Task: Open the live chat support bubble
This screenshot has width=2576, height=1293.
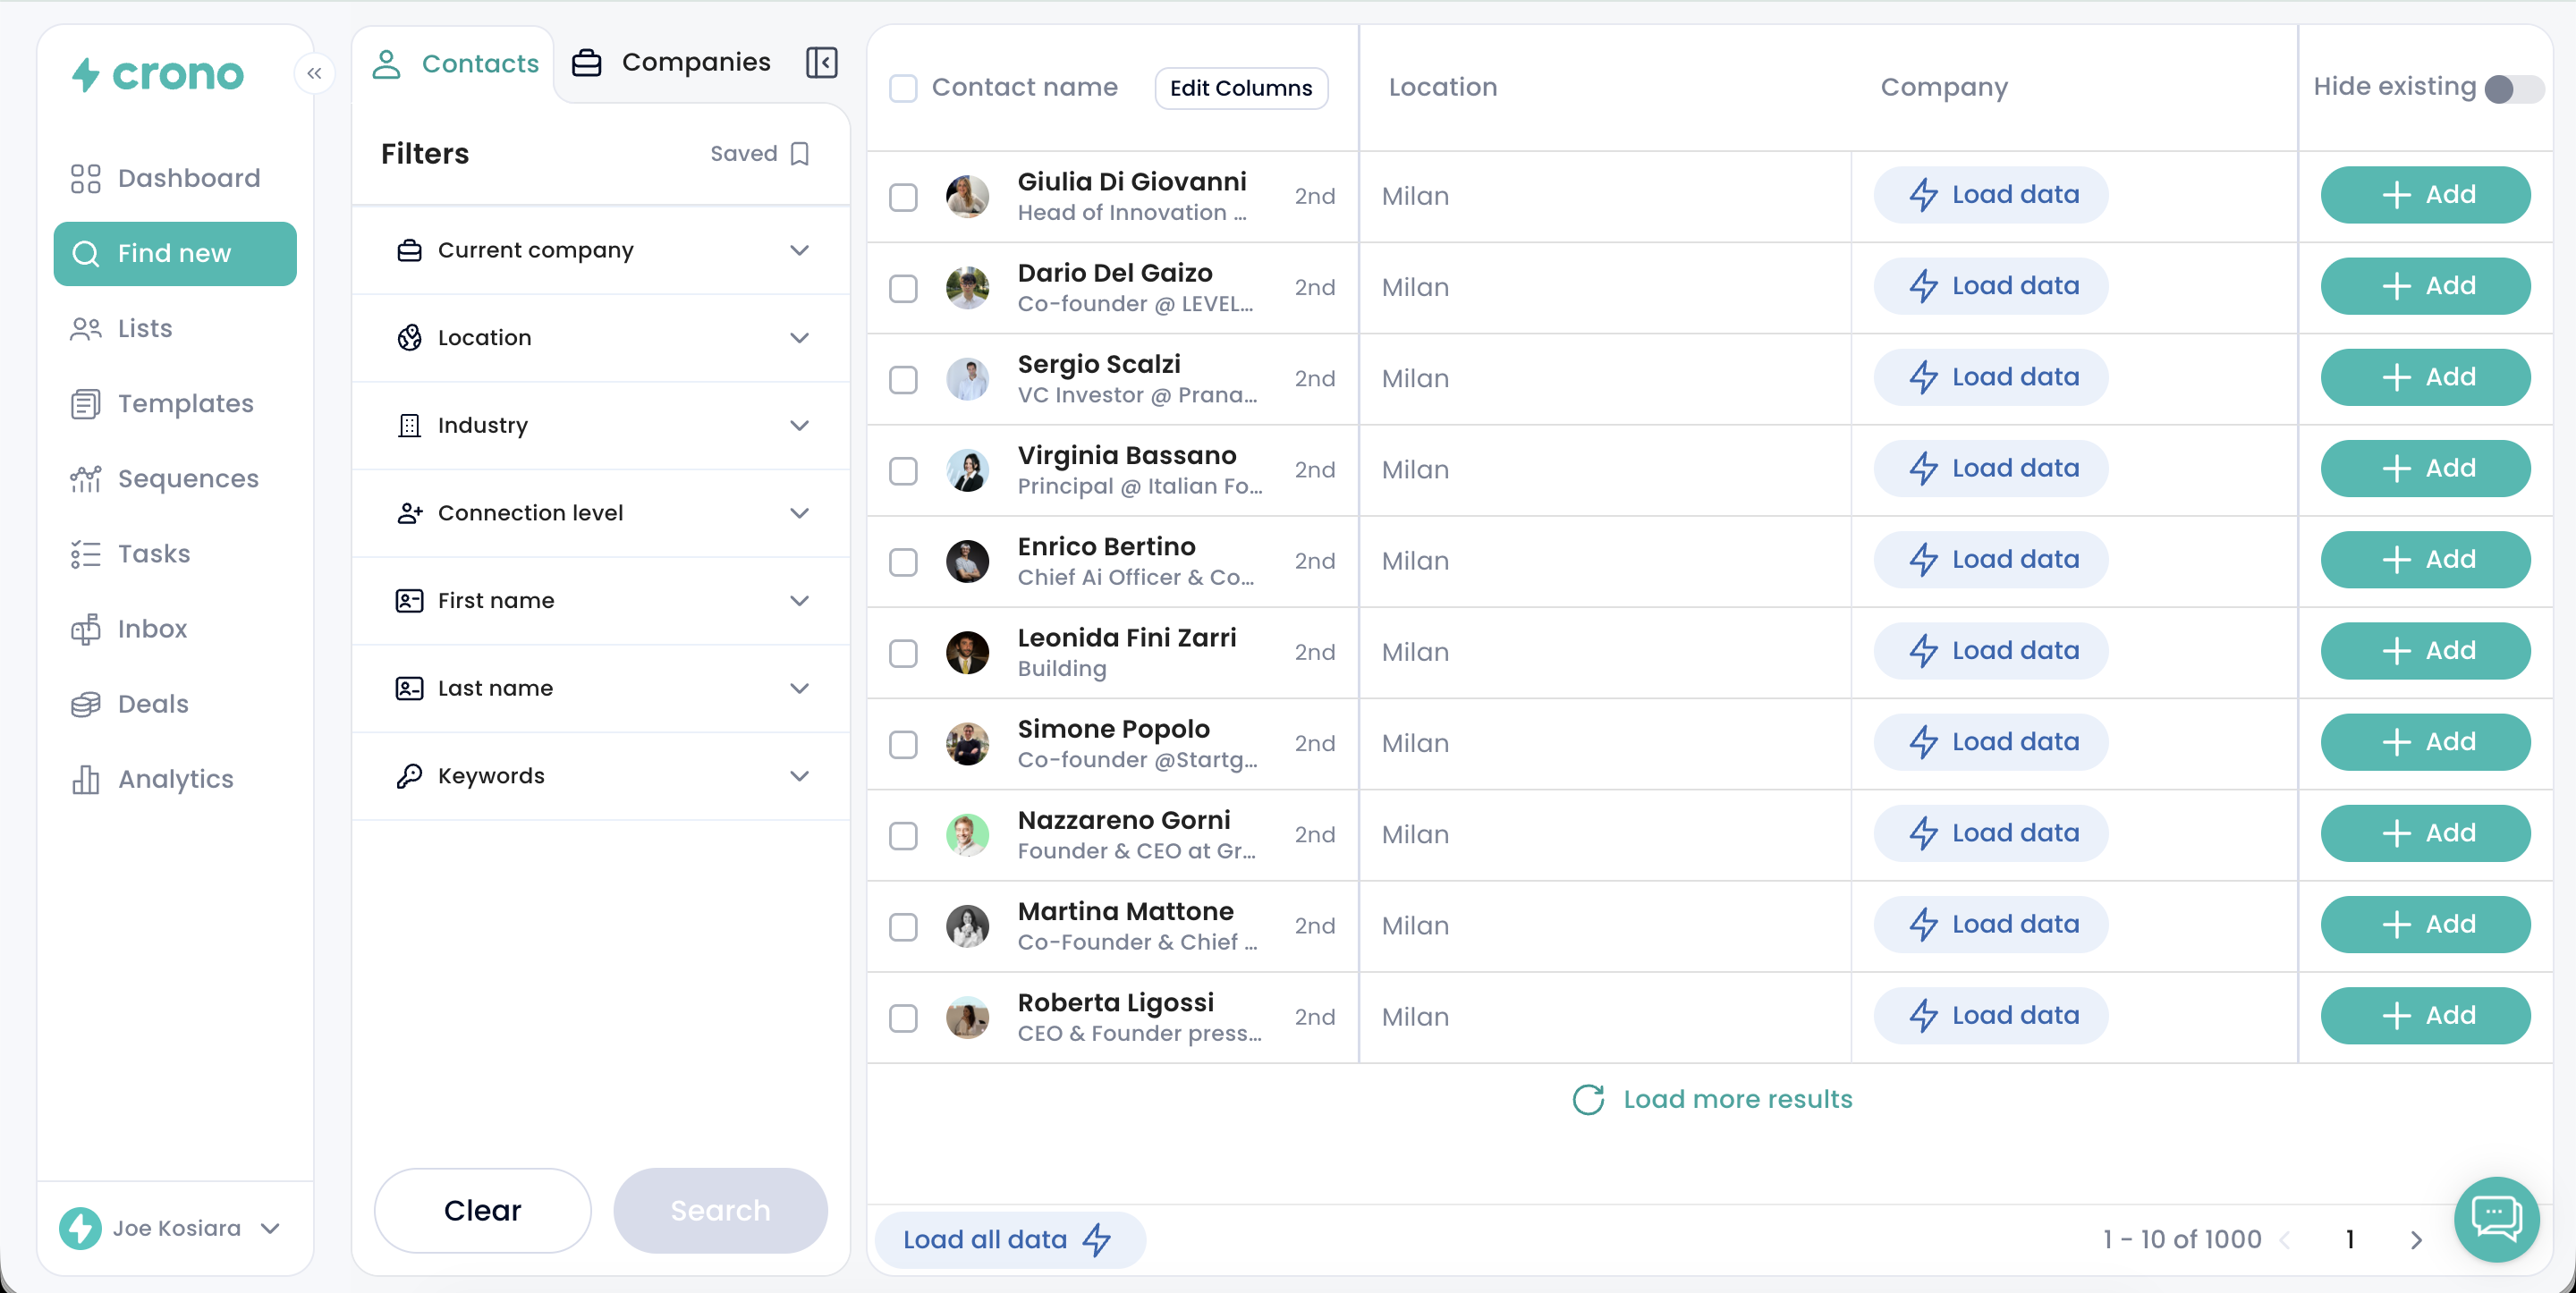Action: pyautogui.click(x=2496, y=1219)
